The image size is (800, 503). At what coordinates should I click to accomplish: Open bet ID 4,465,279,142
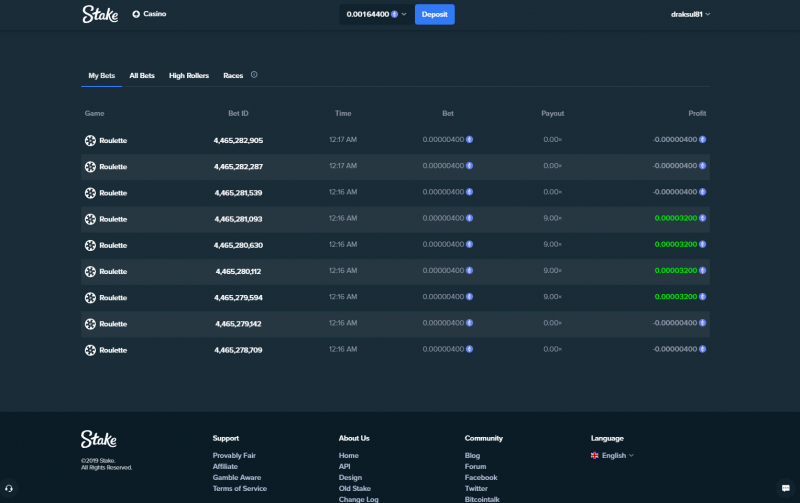click(238, 324)
